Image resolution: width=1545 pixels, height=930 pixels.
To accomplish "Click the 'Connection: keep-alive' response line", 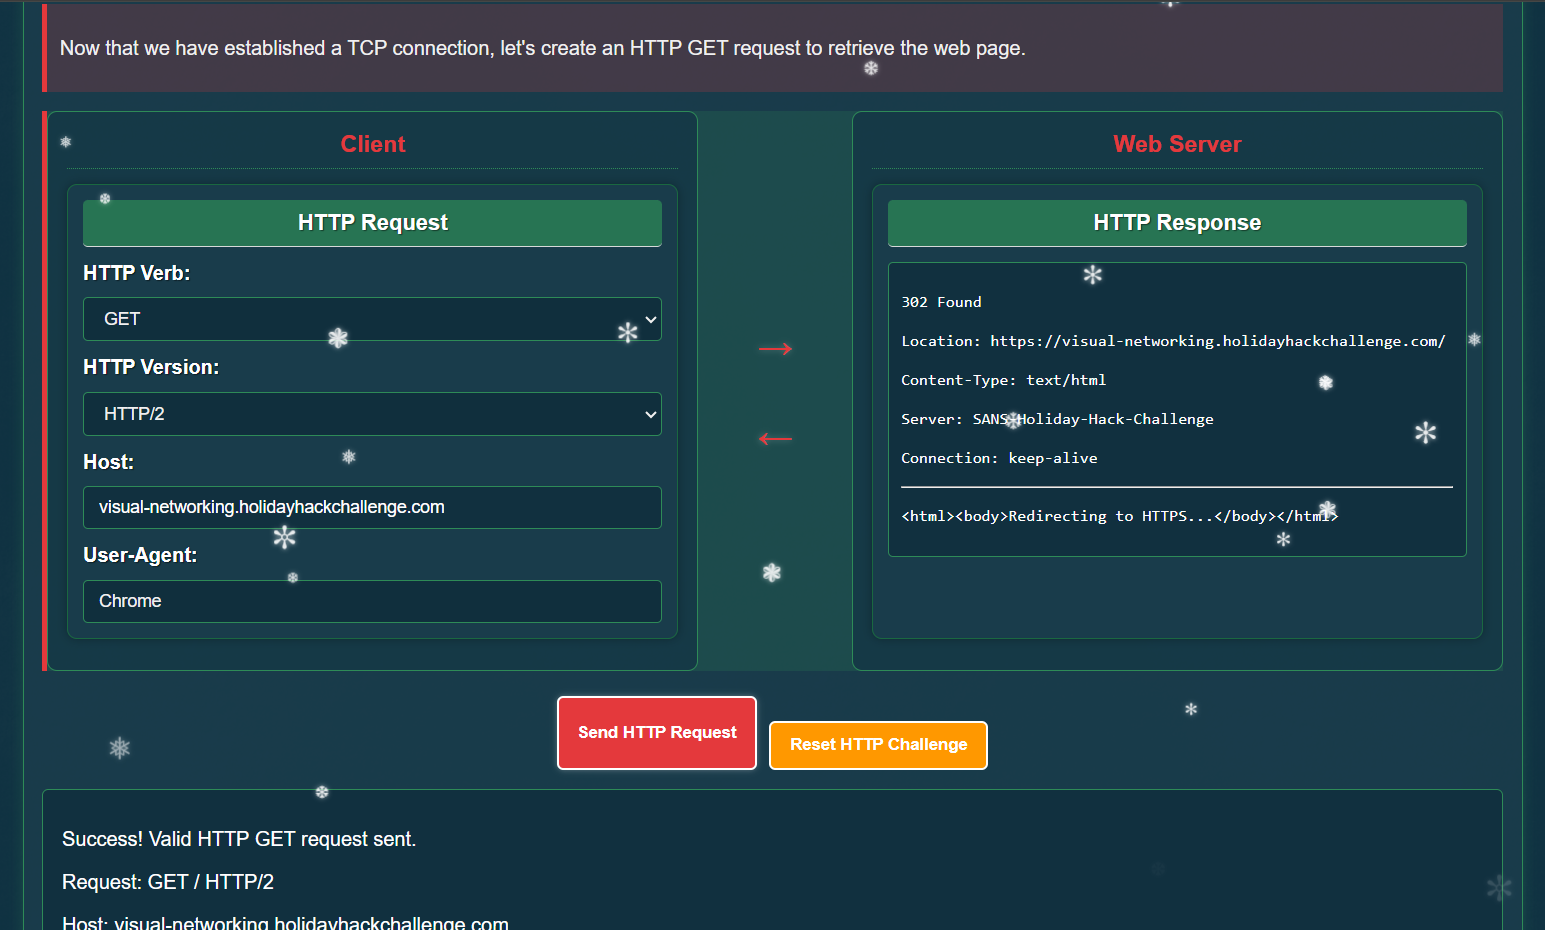I will pyautogui.click(x=999, y=458).
